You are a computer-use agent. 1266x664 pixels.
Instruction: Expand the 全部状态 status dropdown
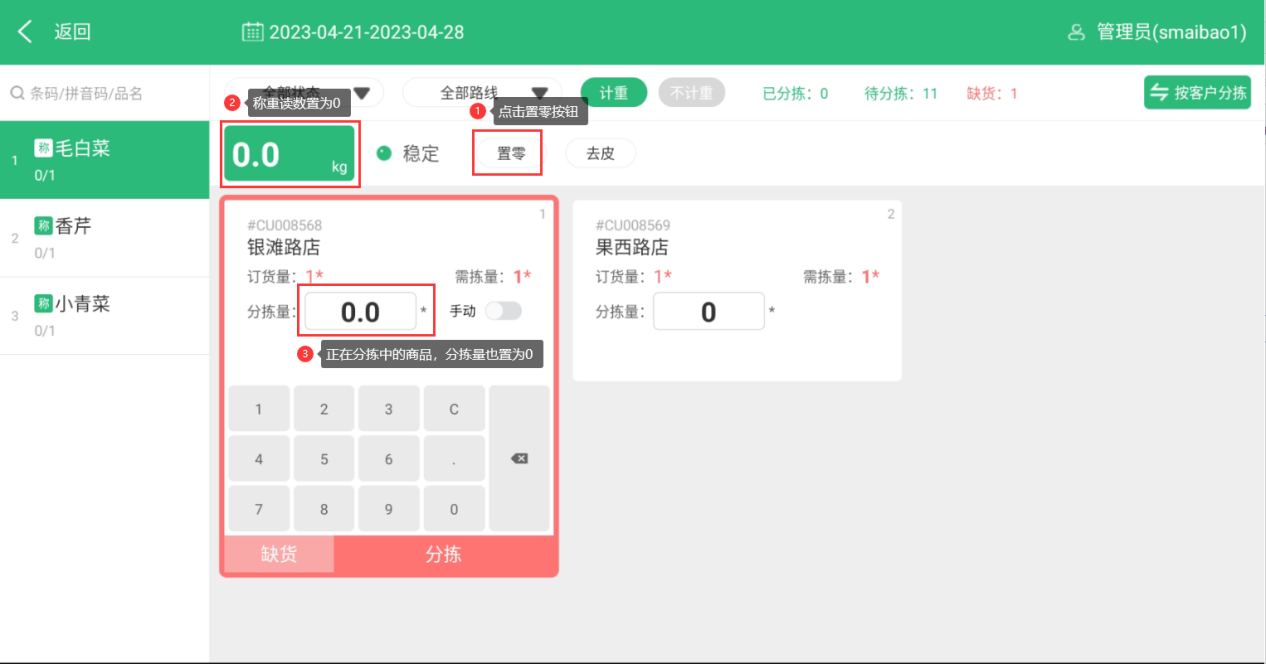(362, 93)
